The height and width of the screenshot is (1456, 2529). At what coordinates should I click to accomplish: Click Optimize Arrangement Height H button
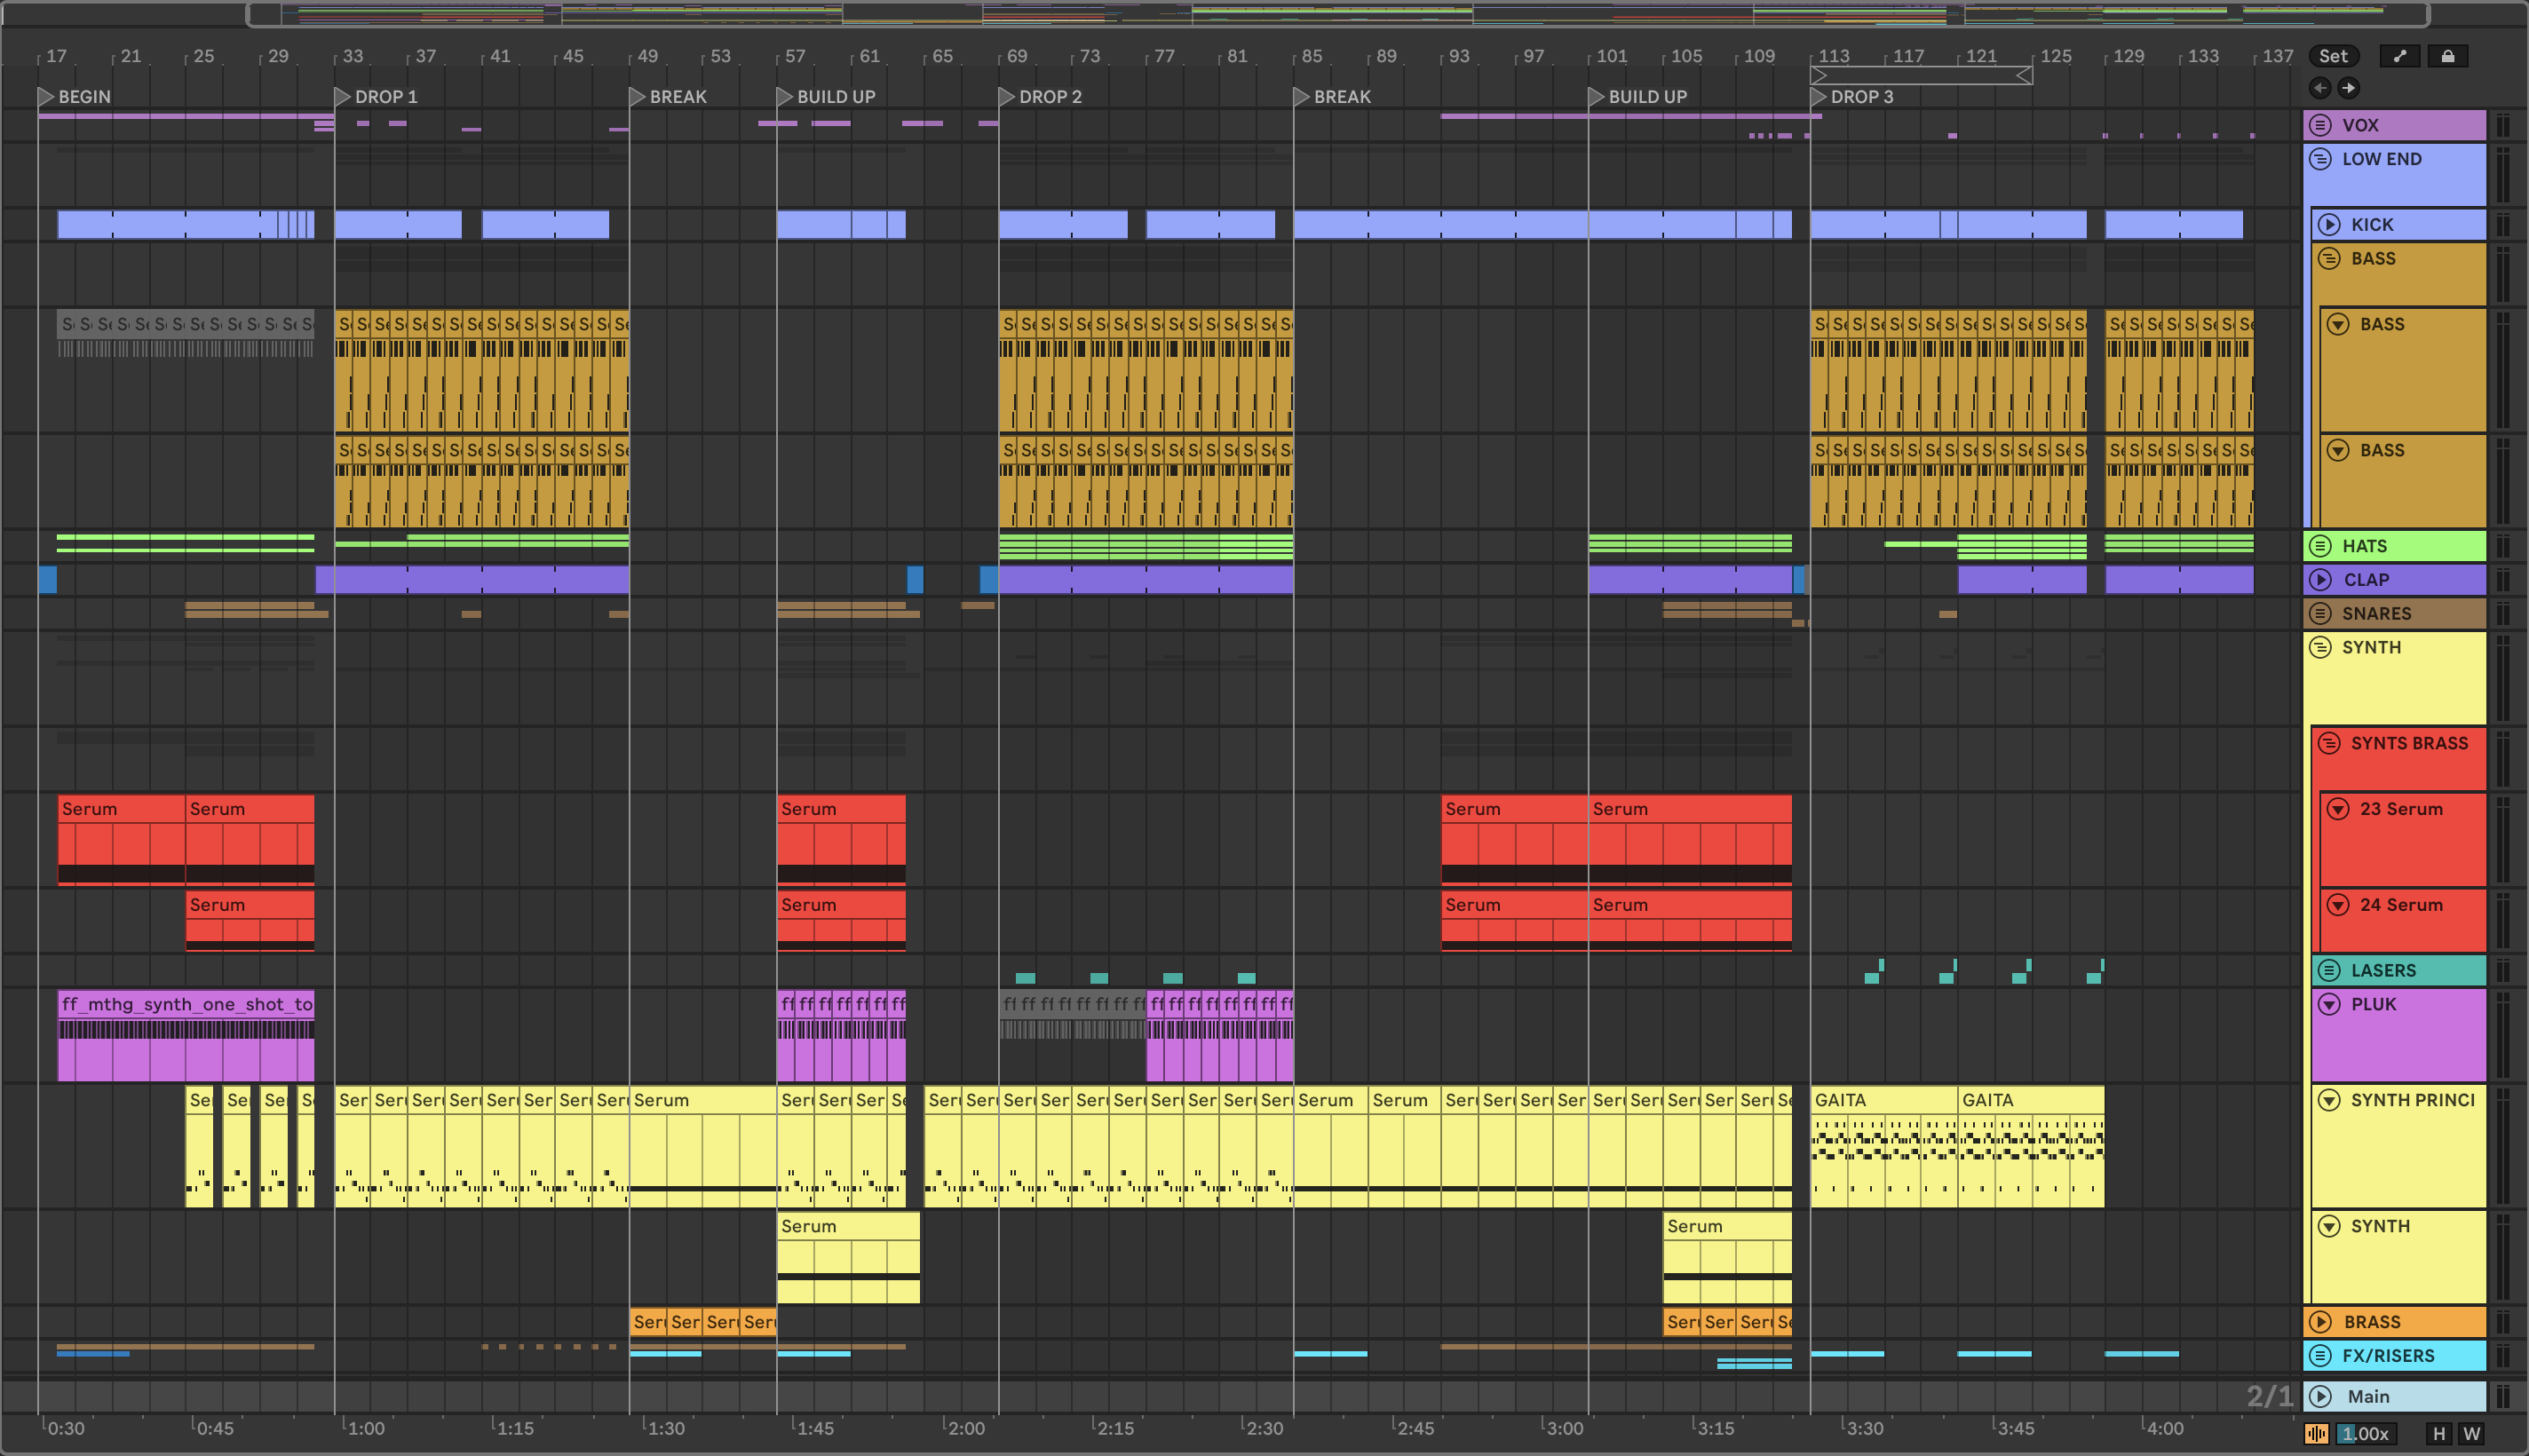pyautogui.click(x=2439, y=1434)
